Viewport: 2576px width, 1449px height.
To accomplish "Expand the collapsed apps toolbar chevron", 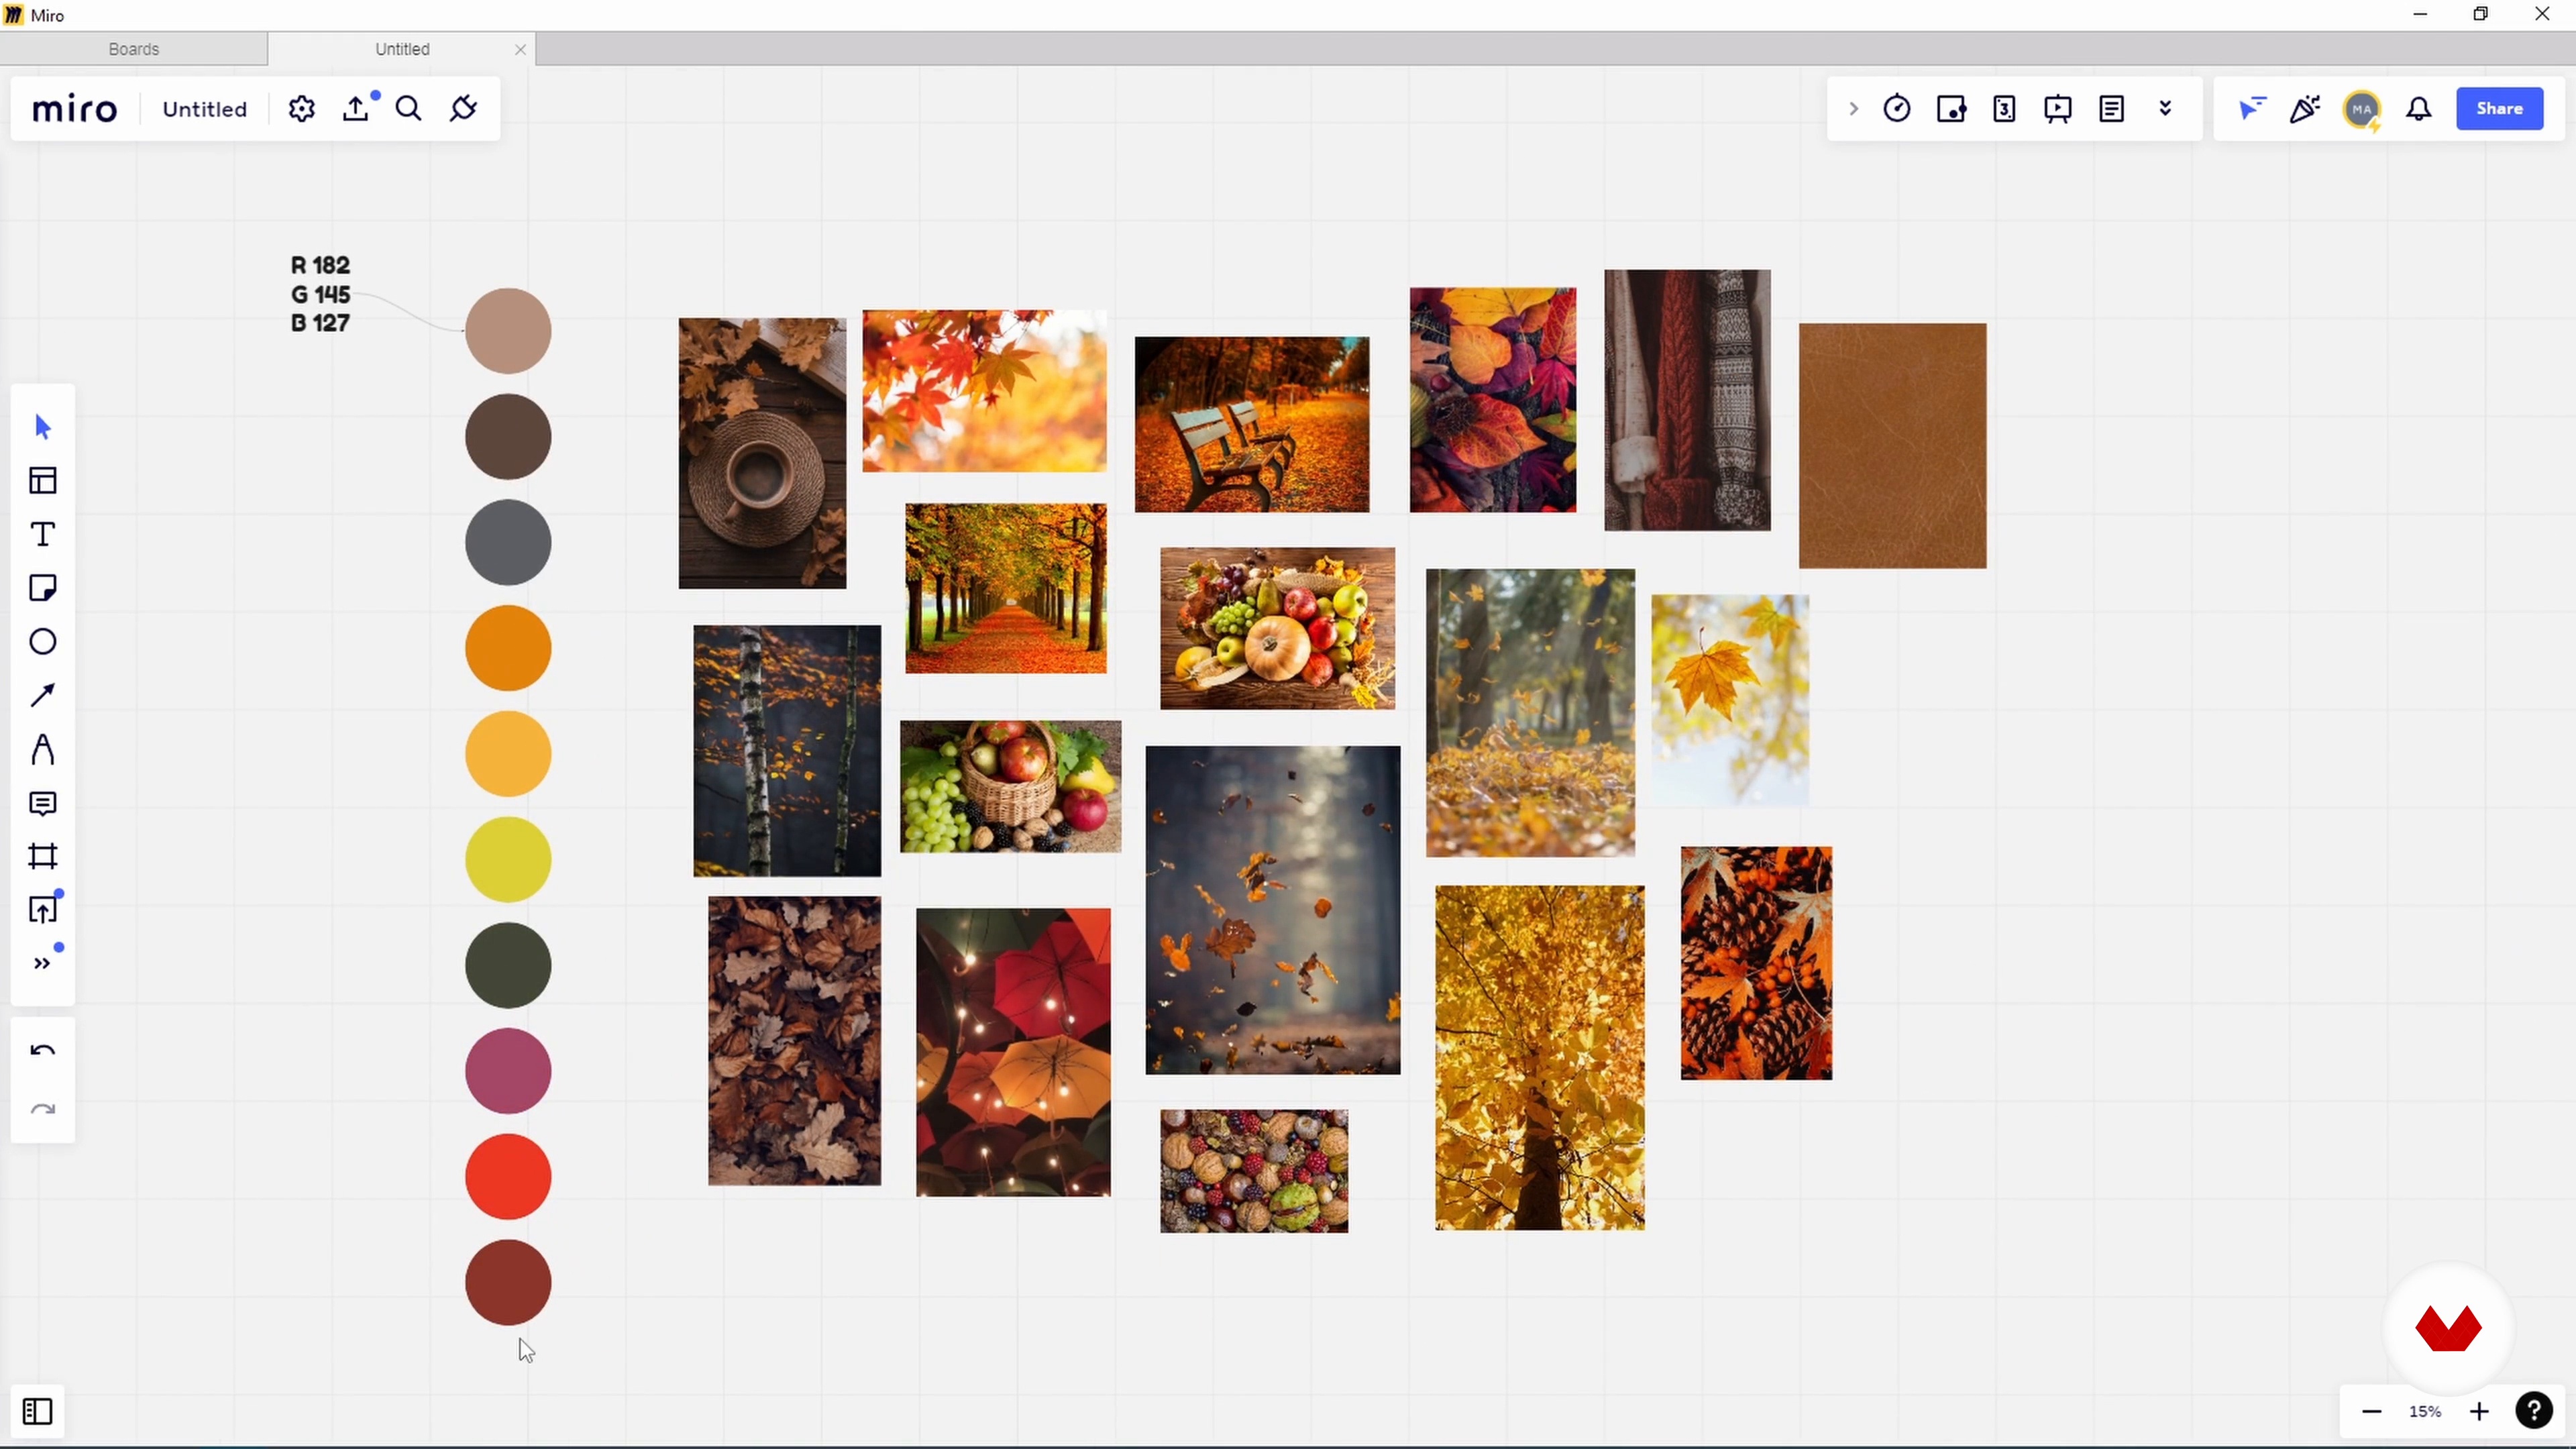I will [x=1853, y=108].
